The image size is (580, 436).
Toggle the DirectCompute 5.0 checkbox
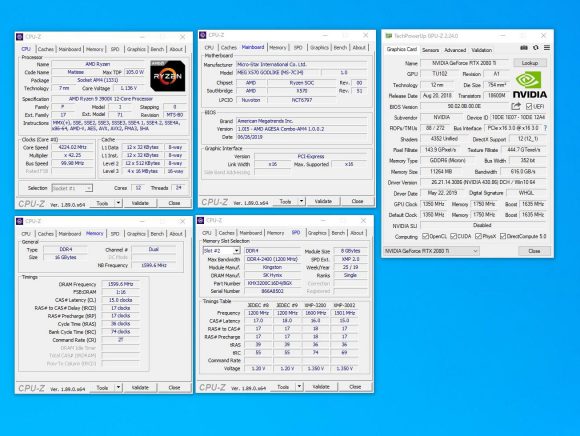click(x=503, y=236)
